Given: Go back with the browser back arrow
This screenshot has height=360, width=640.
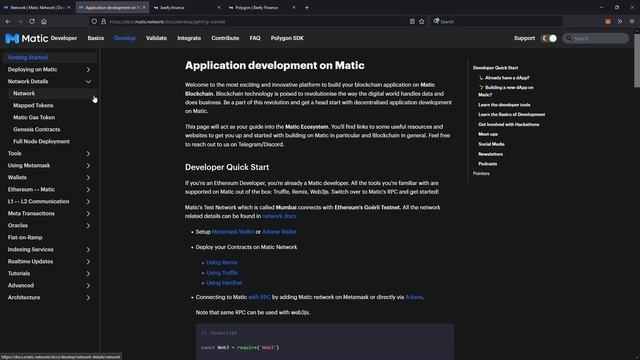Looking at the screenshot, I should point(8,21).
